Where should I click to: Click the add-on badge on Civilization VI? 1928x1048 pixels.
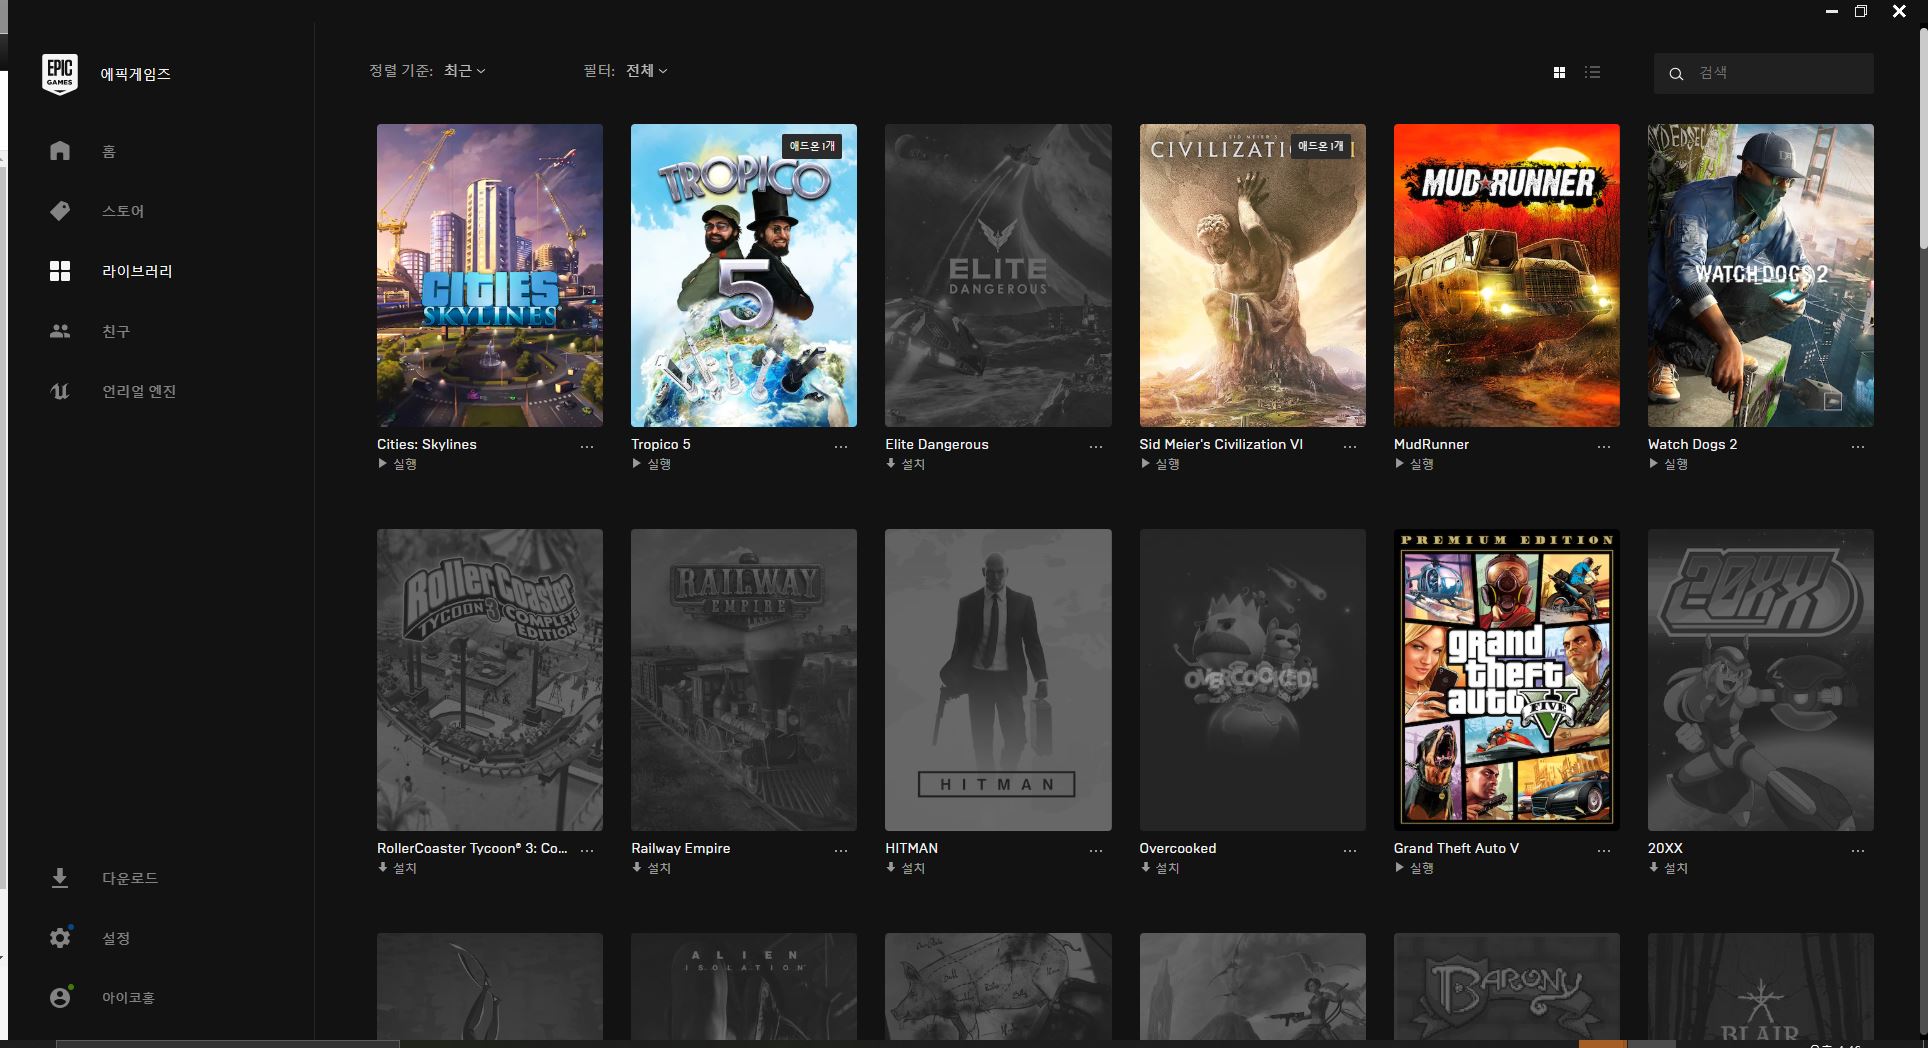click(1321, 146)
